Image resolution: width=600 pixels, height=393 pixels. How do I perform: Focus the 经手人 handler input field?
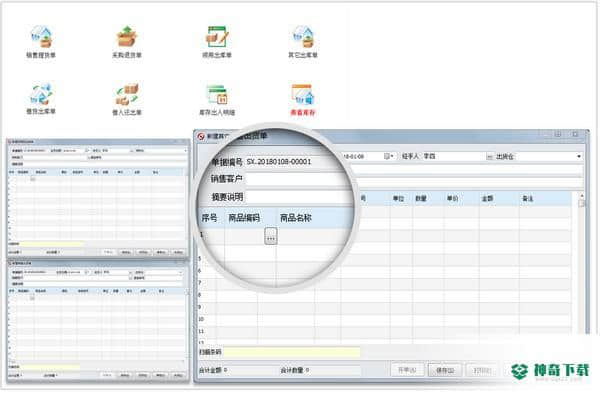[x=454, y=156]
